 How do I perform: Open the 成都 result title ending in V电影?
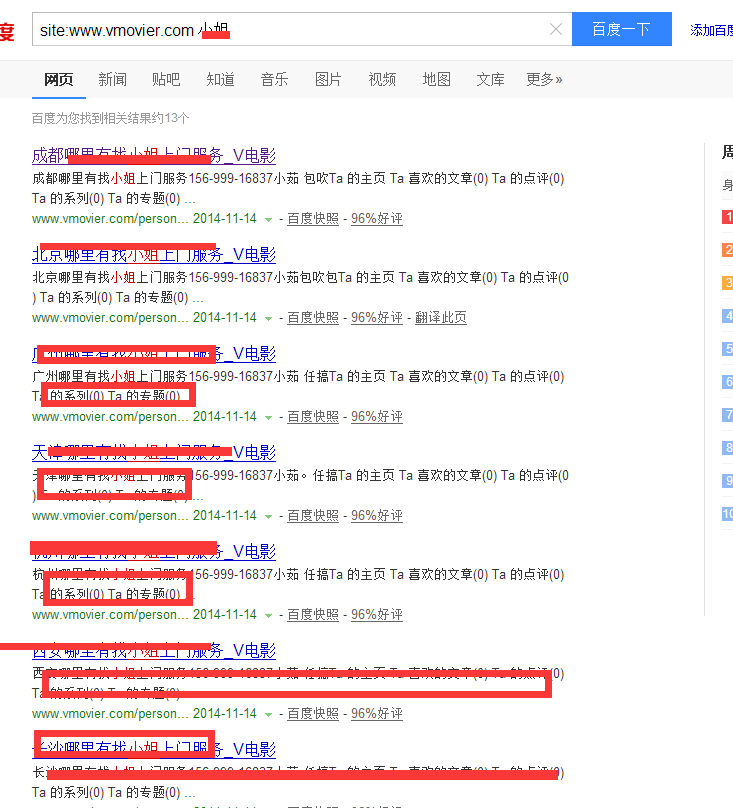(154, 156)
